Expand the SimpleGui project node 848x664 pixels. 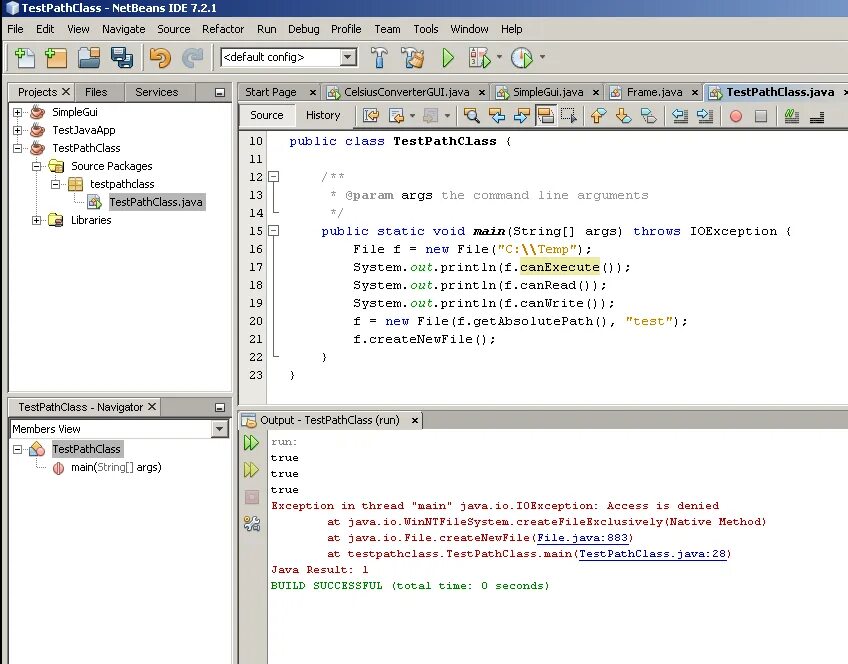[x=18, y=112]
